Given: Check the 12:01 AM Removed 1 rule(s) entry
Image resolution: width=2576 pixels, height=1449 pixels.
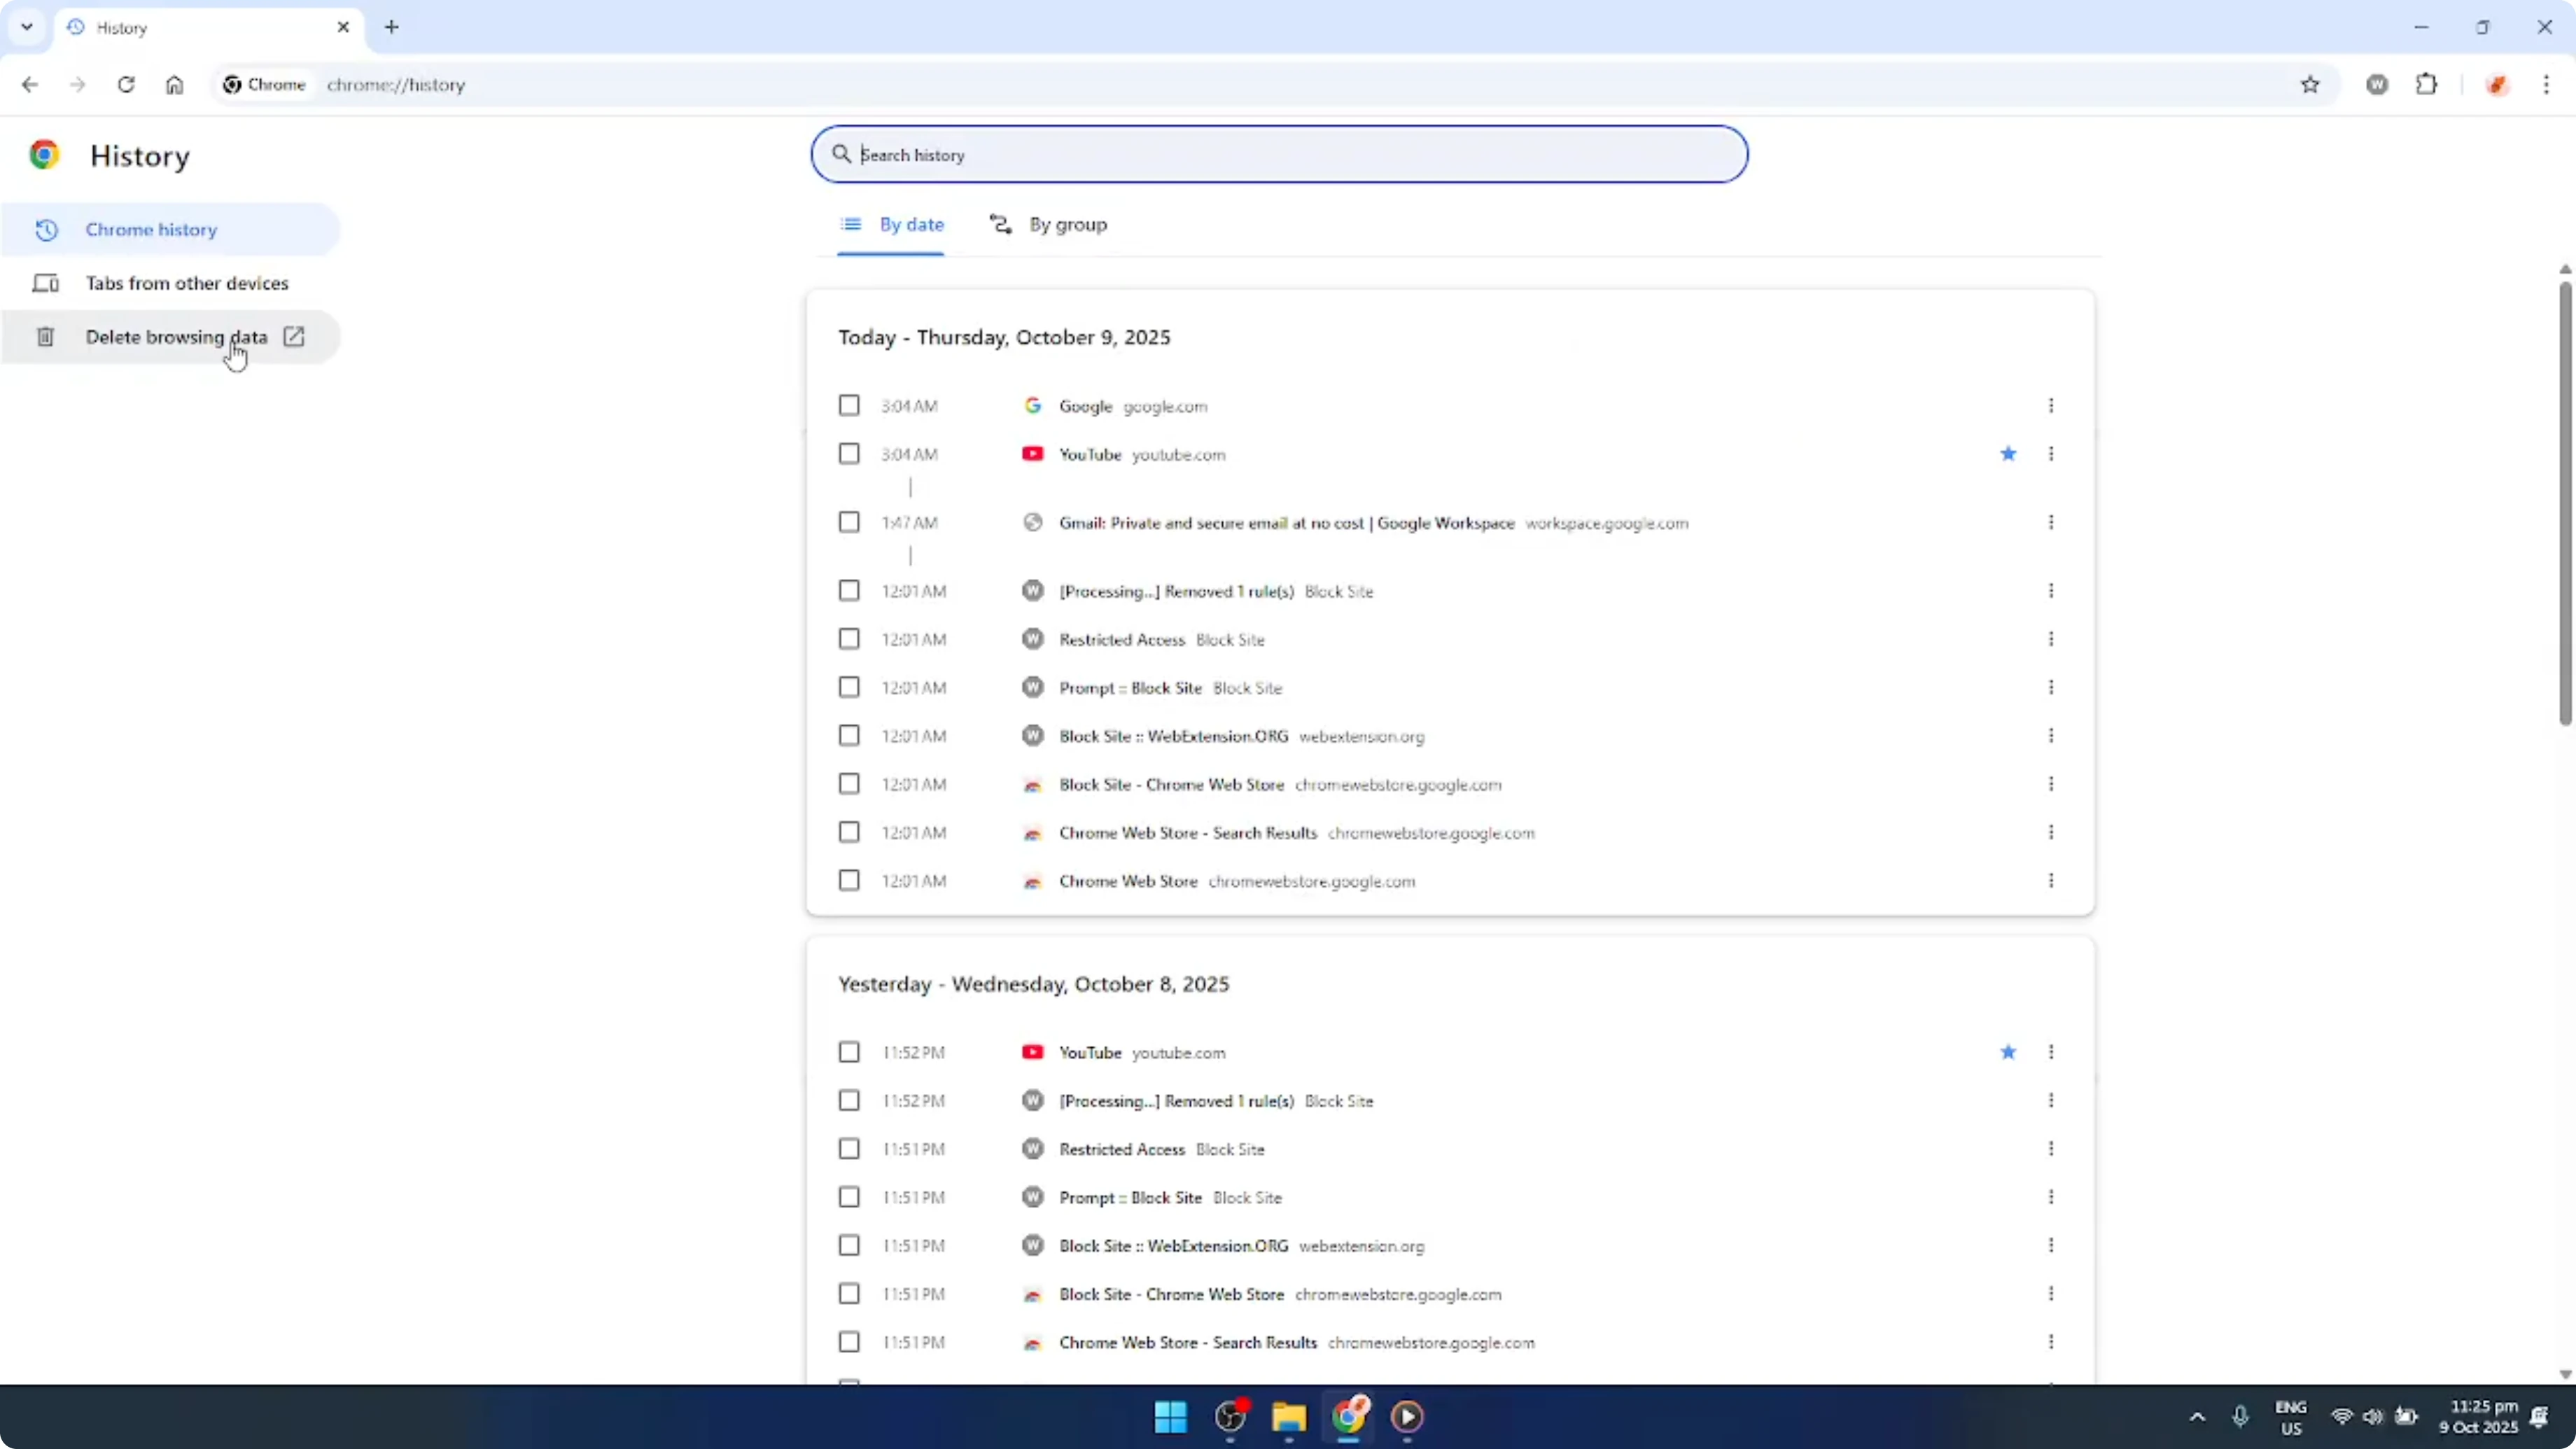Looking at the screenshot, I should [849, 591].
